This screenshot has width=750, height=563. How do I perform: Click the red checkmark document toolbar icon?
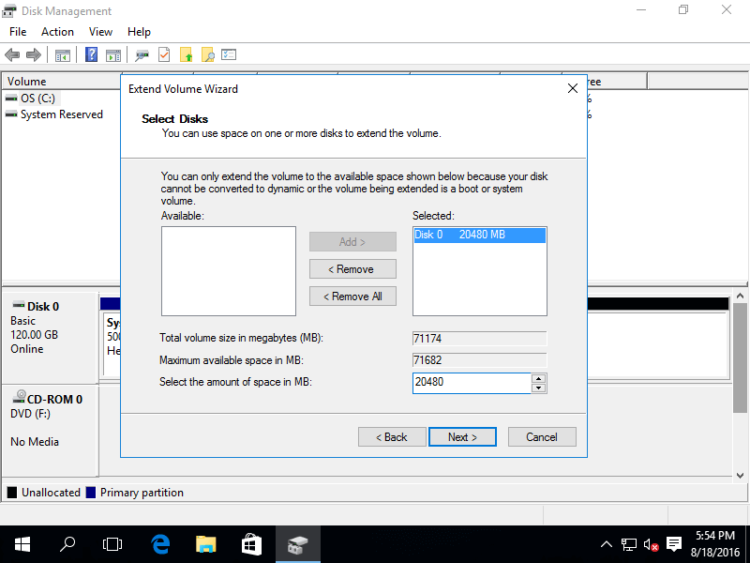[164, 55]
